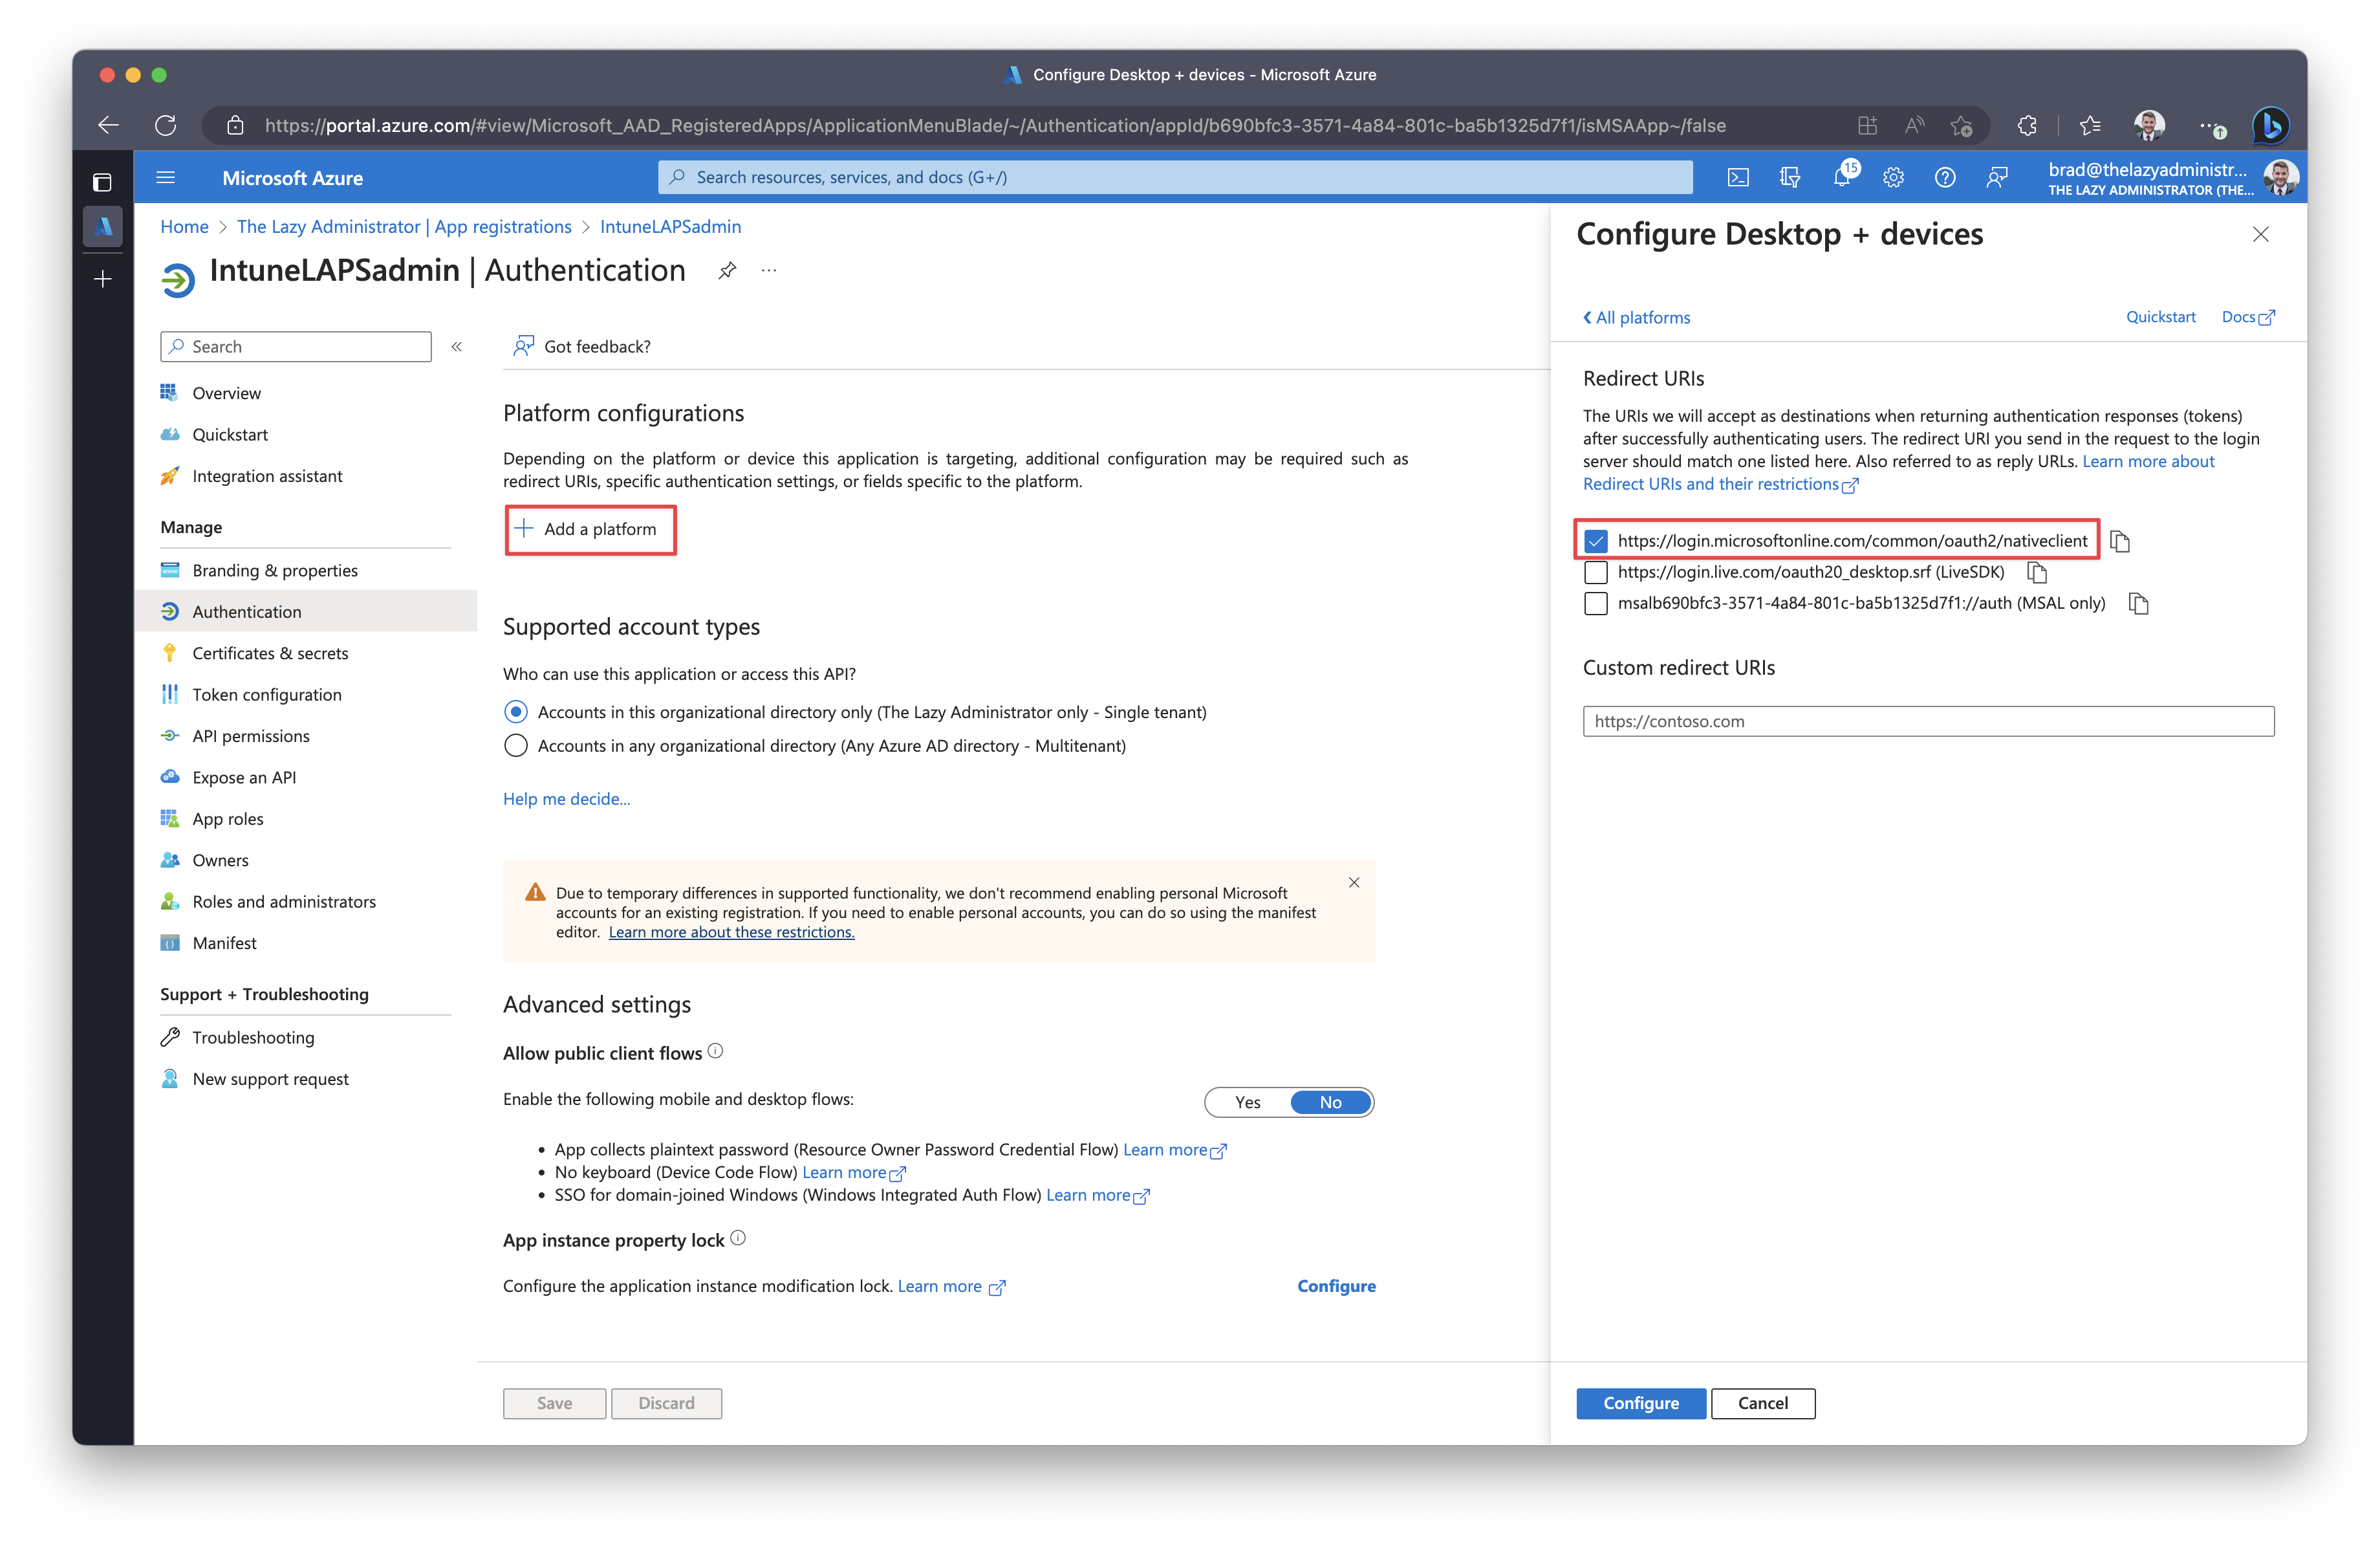Screen dimensions: 2380x1541
Task: Click Home in the breadcrumb
Action: pos(185,227)
